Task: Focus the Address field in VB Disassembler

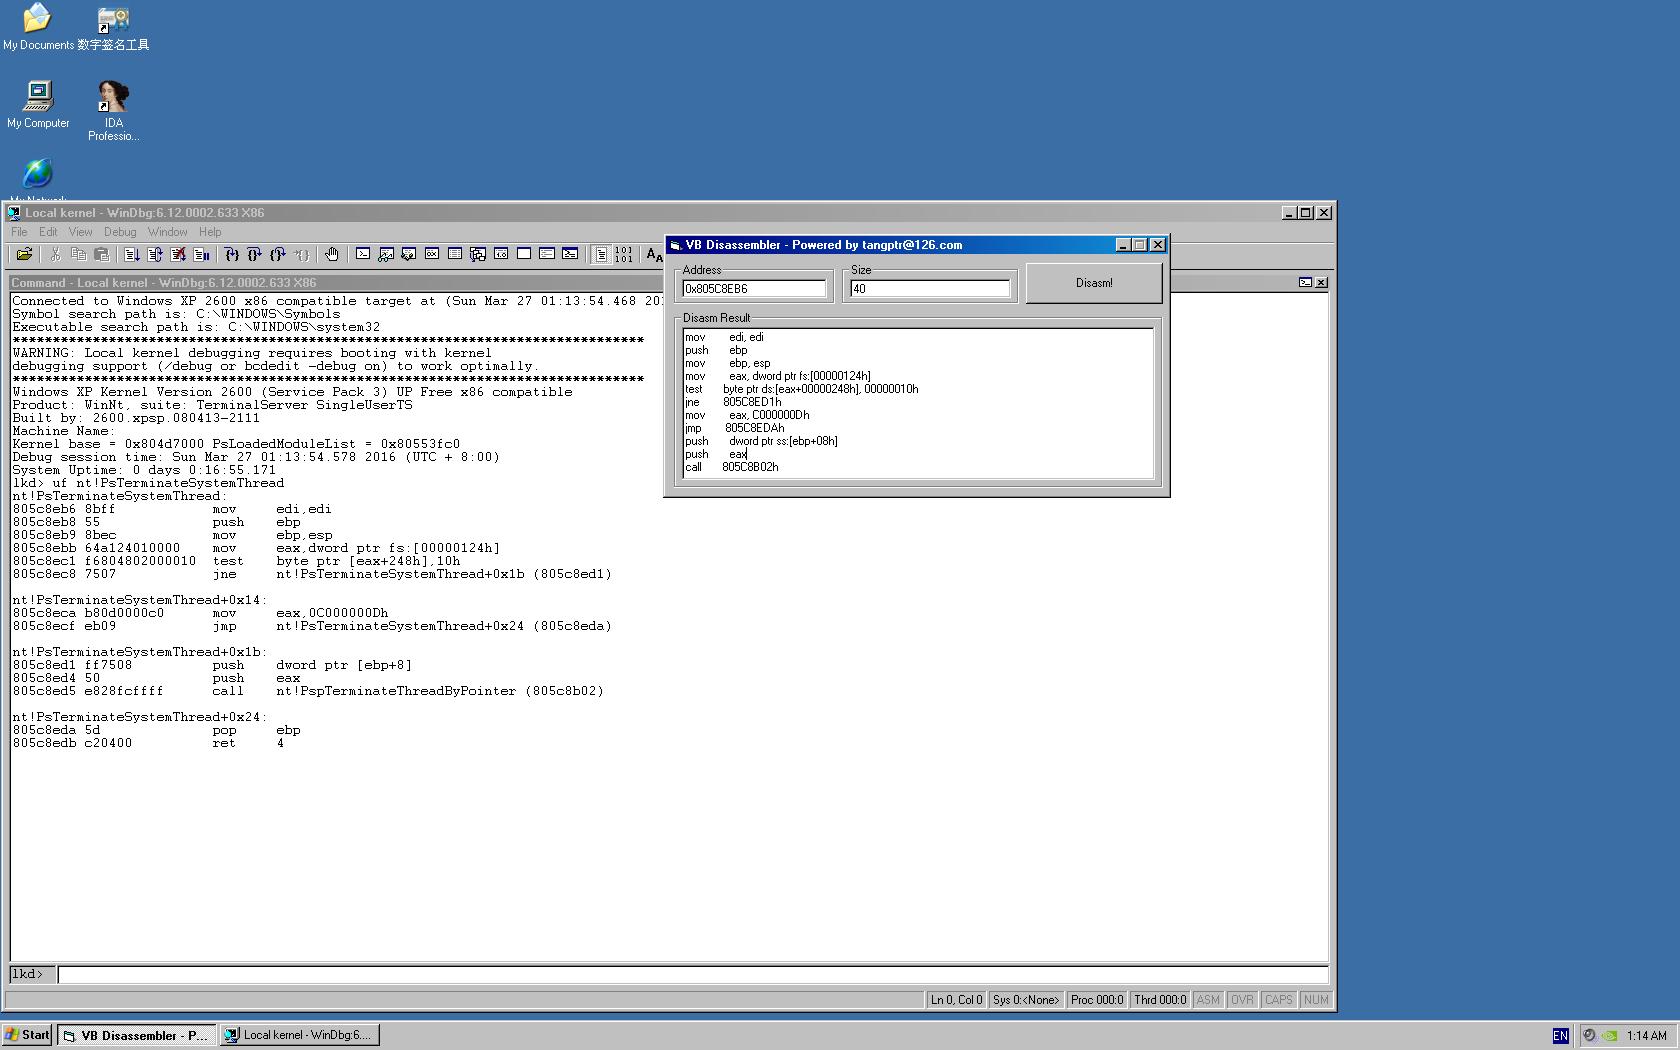Action: [x=754, y=289]
